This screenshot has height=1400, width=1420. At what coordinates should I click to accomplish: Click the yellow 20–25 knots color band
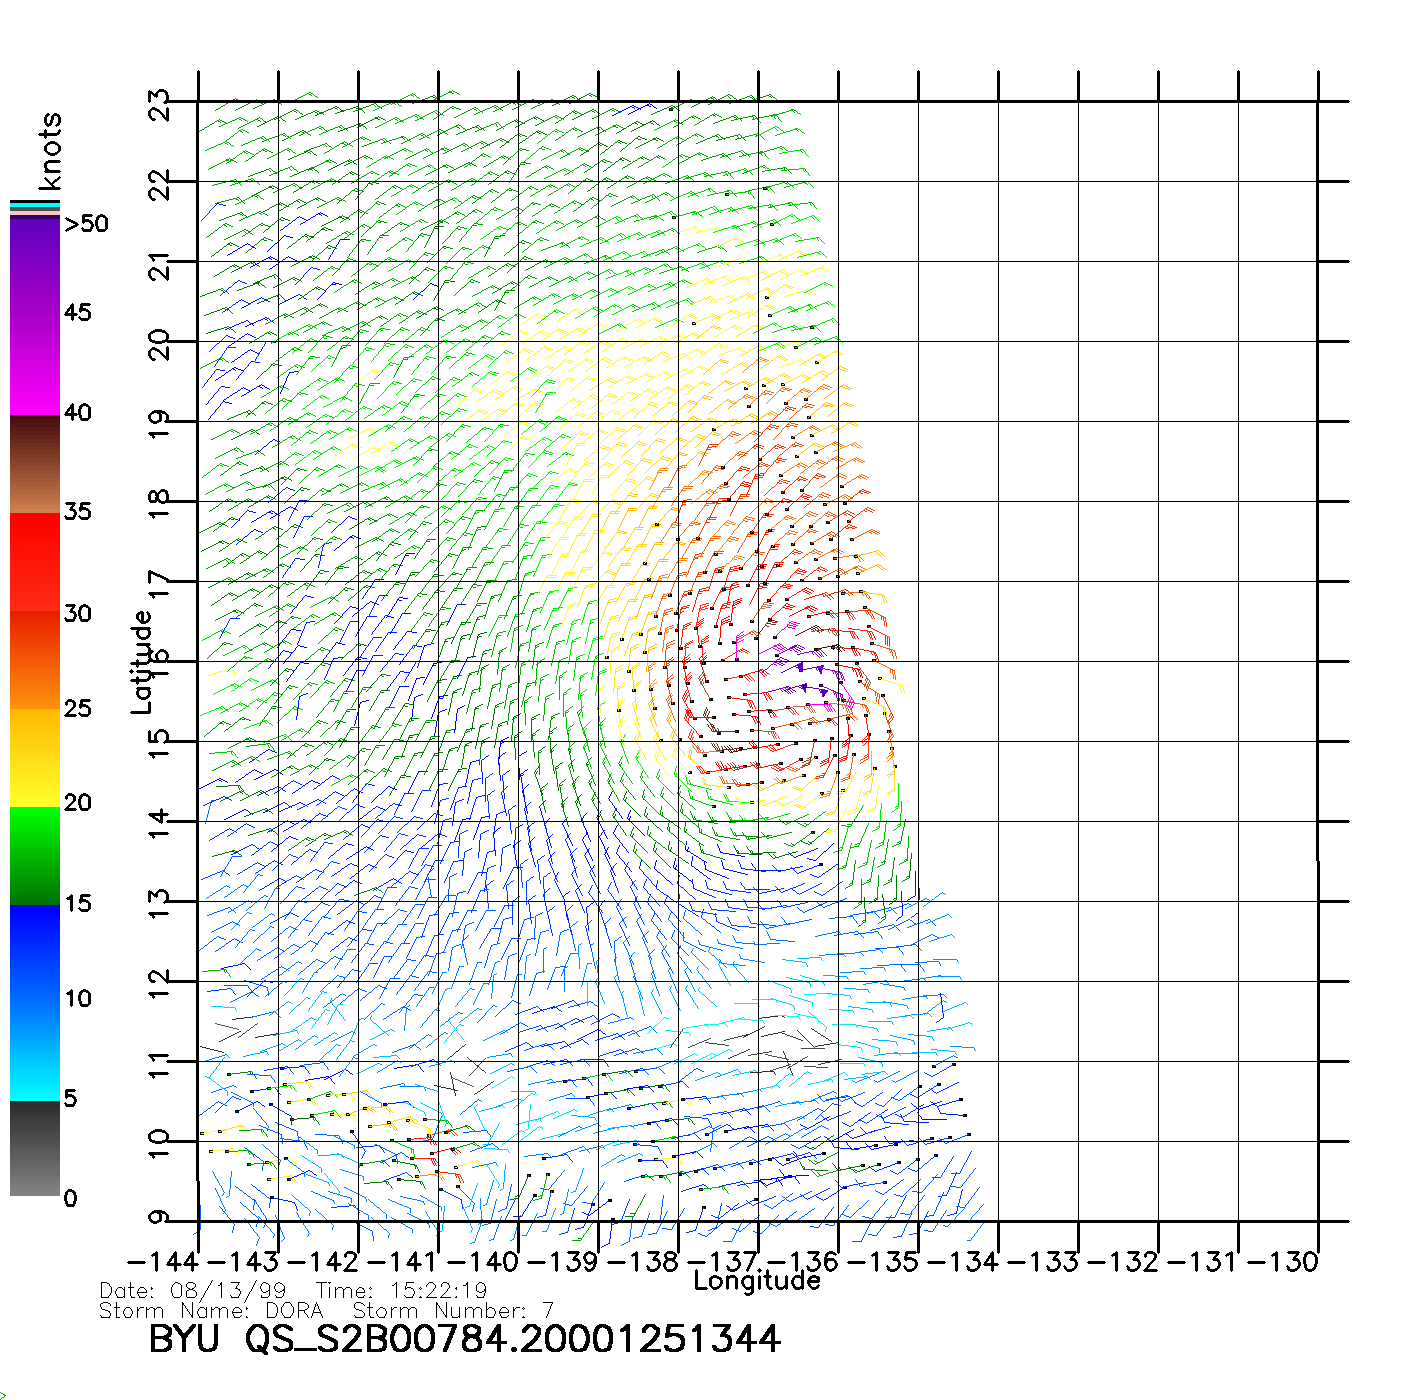35,757
